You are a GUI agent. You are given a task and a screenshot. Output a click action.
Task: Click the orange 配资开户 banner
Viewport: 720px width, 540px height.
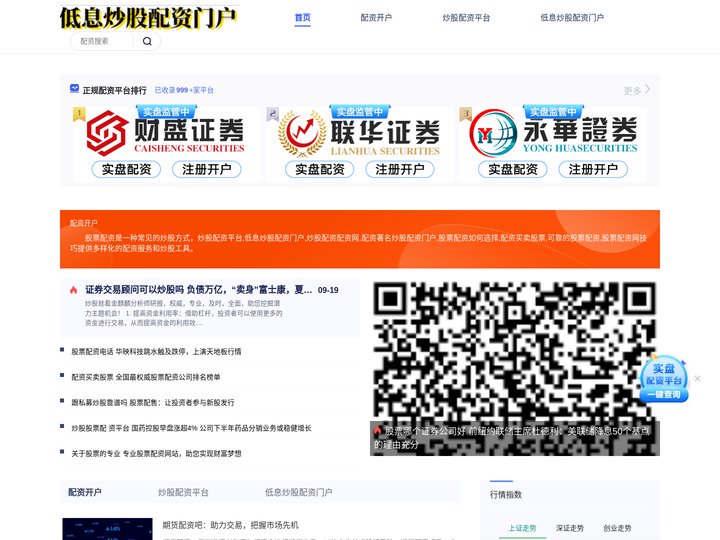[360, 239]
